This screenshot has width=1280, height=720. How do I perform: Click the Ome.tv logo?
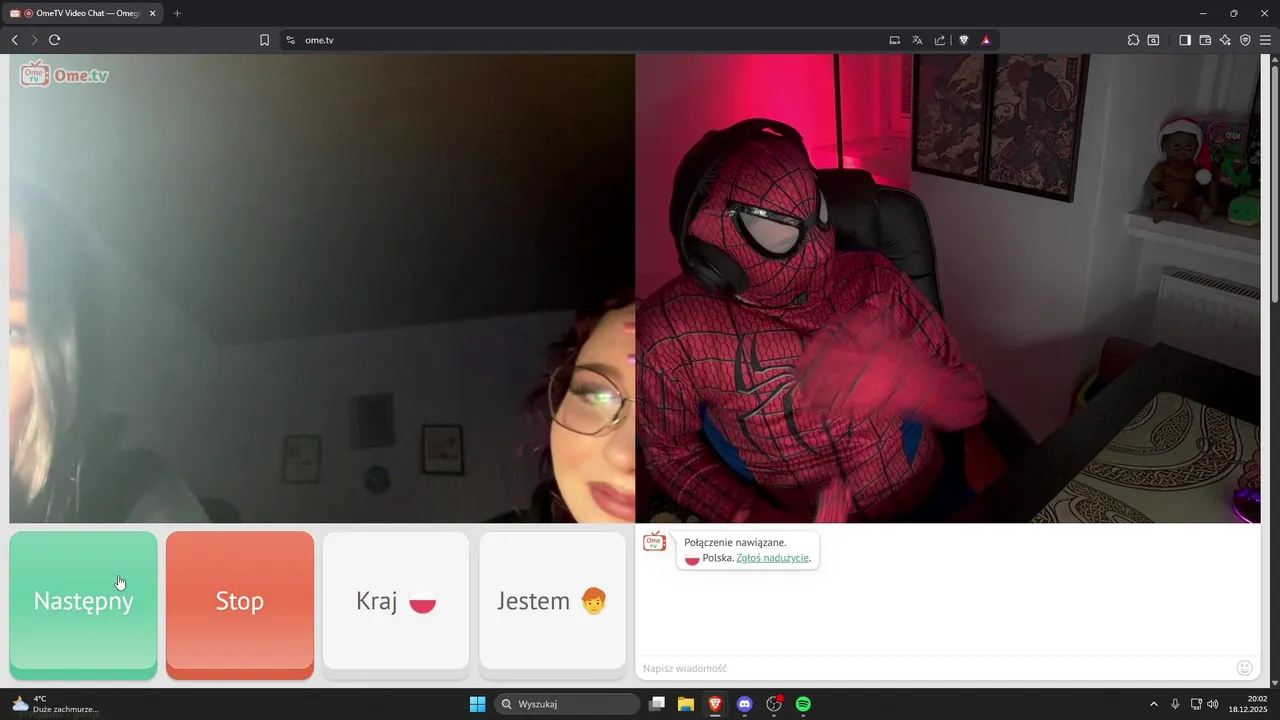(x=65, y=75)
